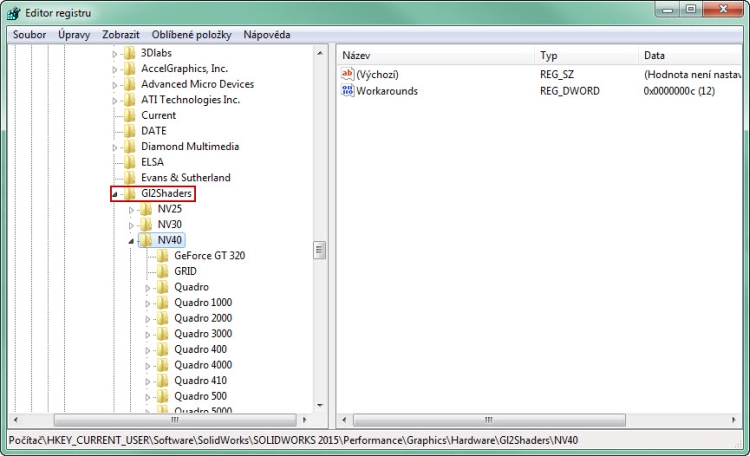The height and width of the screenshot is (456, 750).
Task: Click the Quadro 1000 folder icon
Action: [163, 302]
